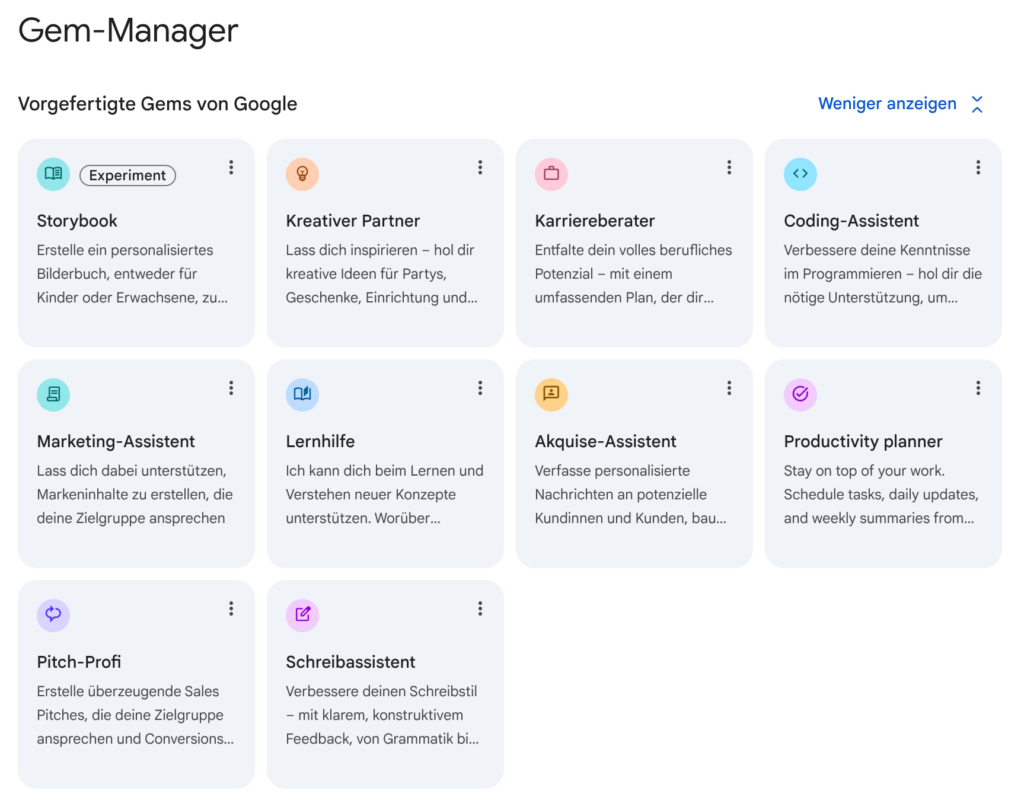Screen dimensions: 1024x800
Task: Click the Productivity planner checkmark icon
Action: (800, 394)
